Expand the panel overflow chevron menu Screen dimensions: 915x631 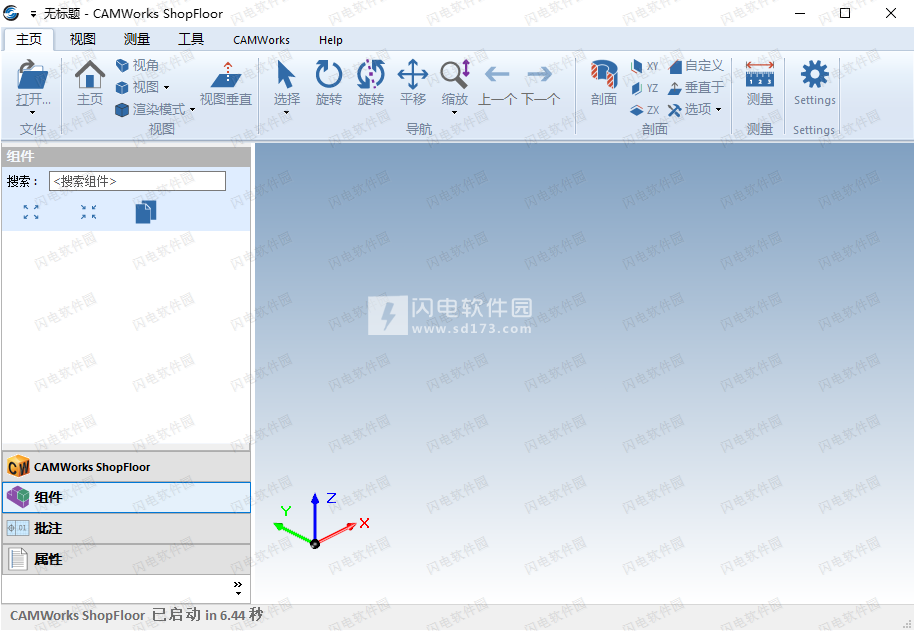coord(238,588)
